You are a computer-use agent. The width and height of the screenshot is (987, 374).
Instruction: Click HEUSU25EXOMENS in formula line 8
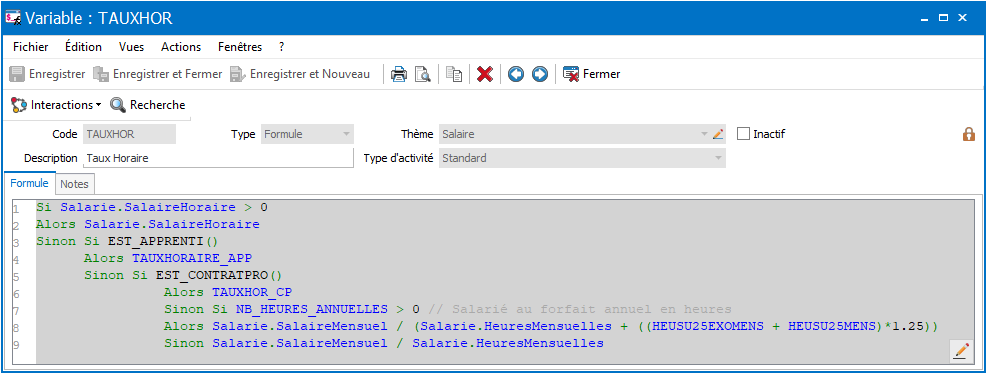coord(709,326)
